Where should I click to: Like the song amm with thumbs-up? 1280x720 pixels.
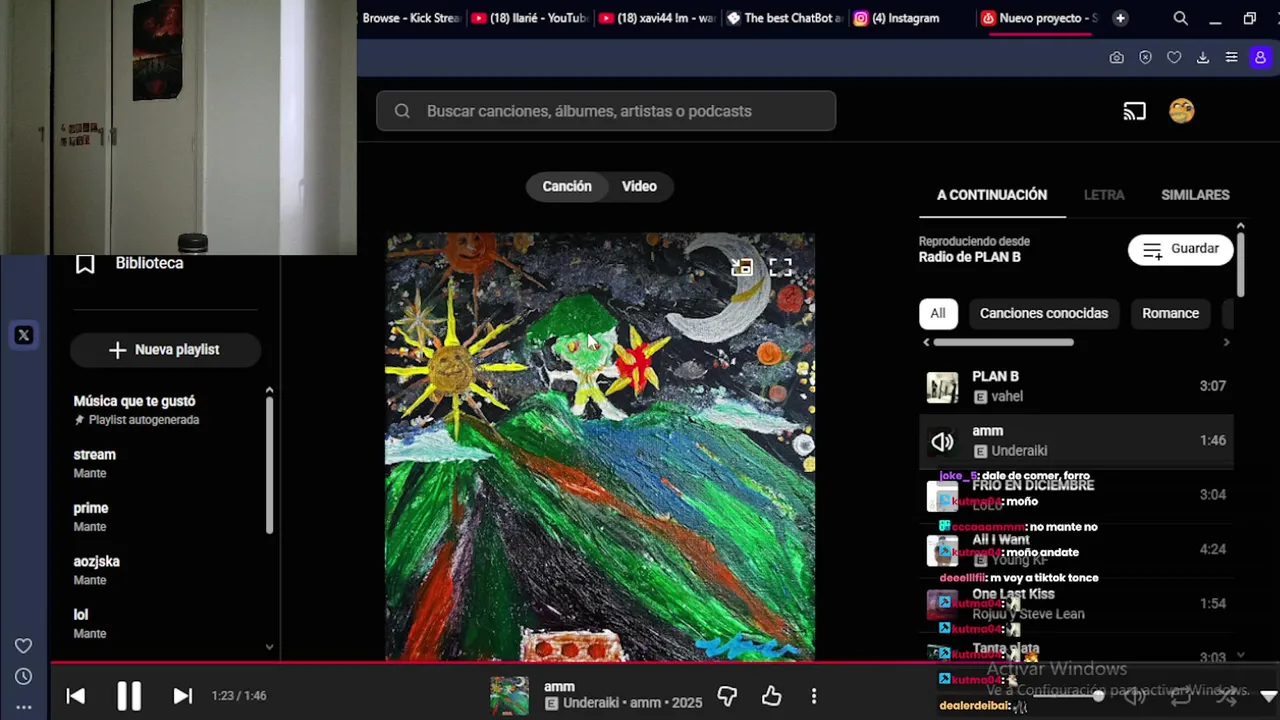[771, 696]
